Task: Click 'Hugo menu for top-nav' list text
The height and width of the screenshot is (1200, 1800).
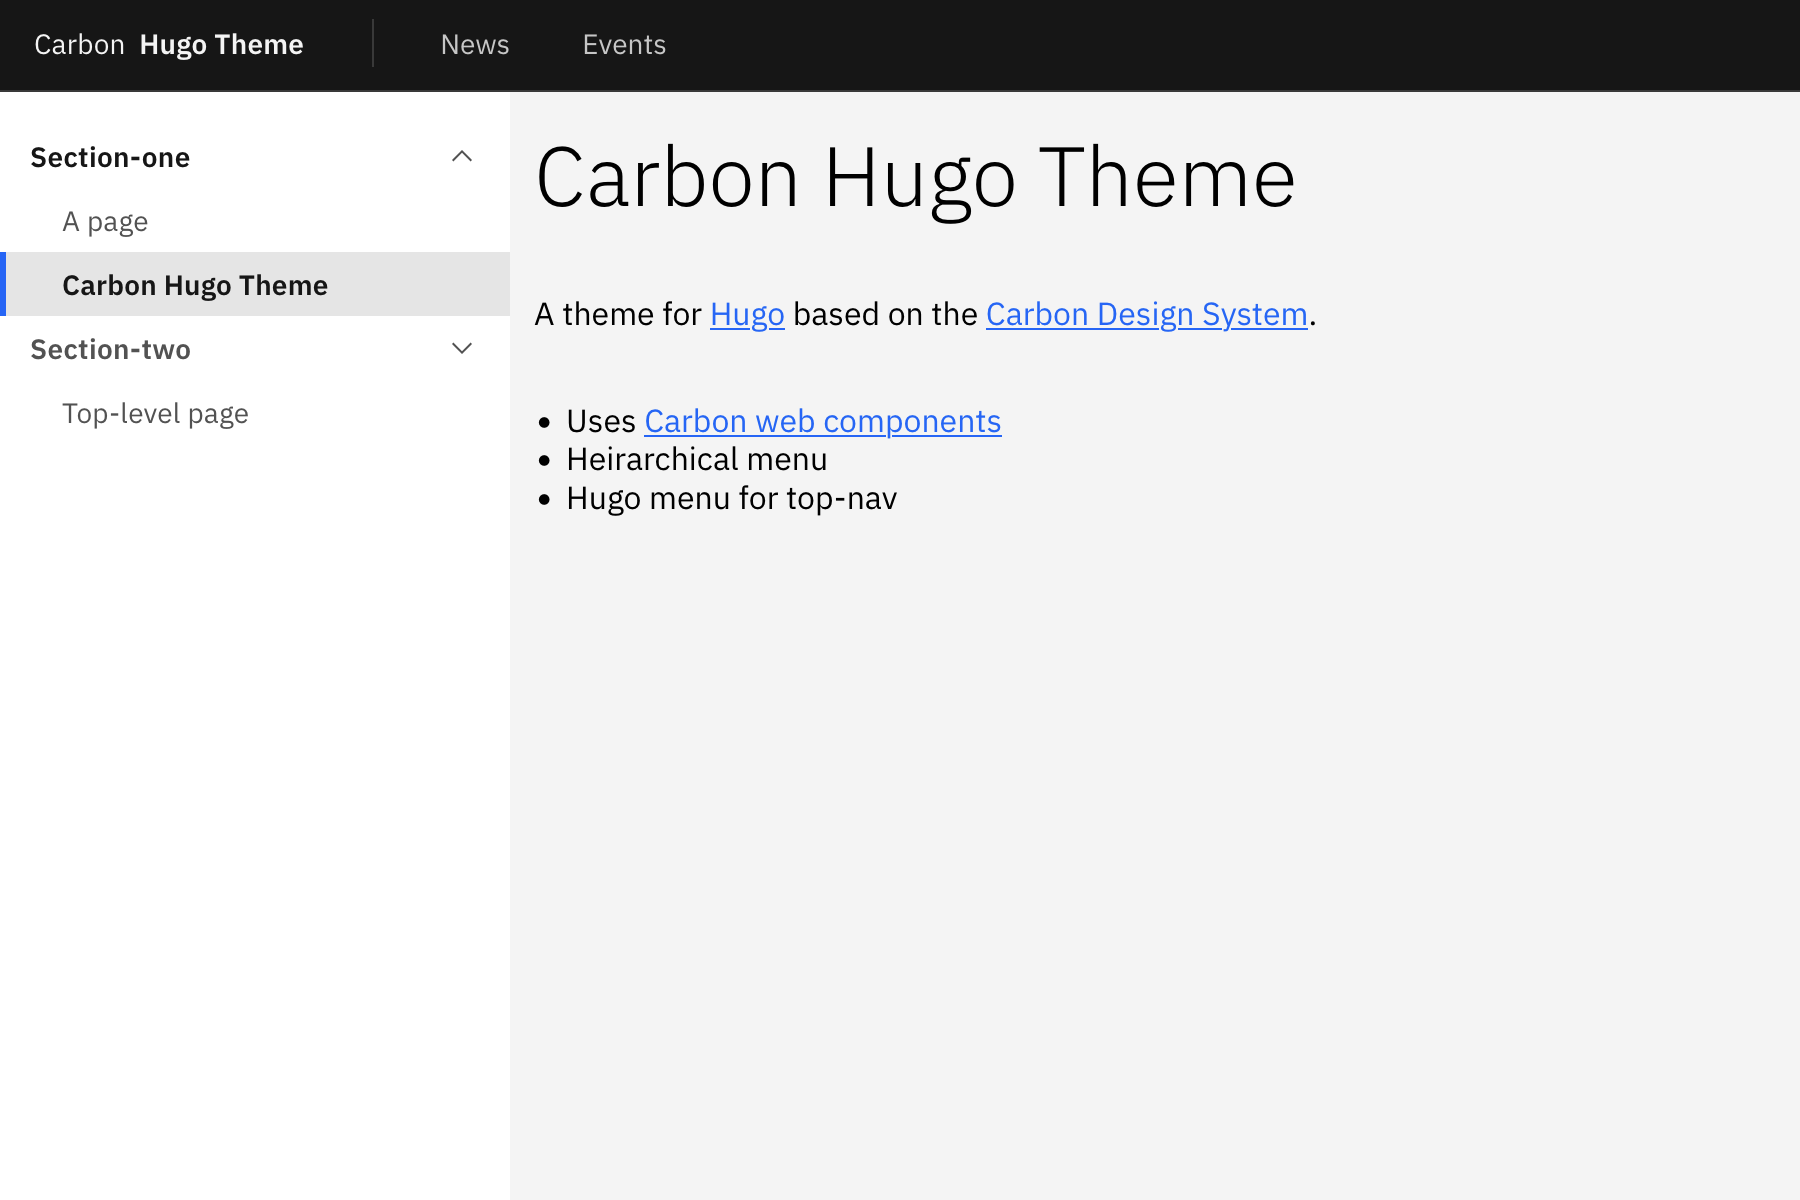Action: [x=732, y=499]
